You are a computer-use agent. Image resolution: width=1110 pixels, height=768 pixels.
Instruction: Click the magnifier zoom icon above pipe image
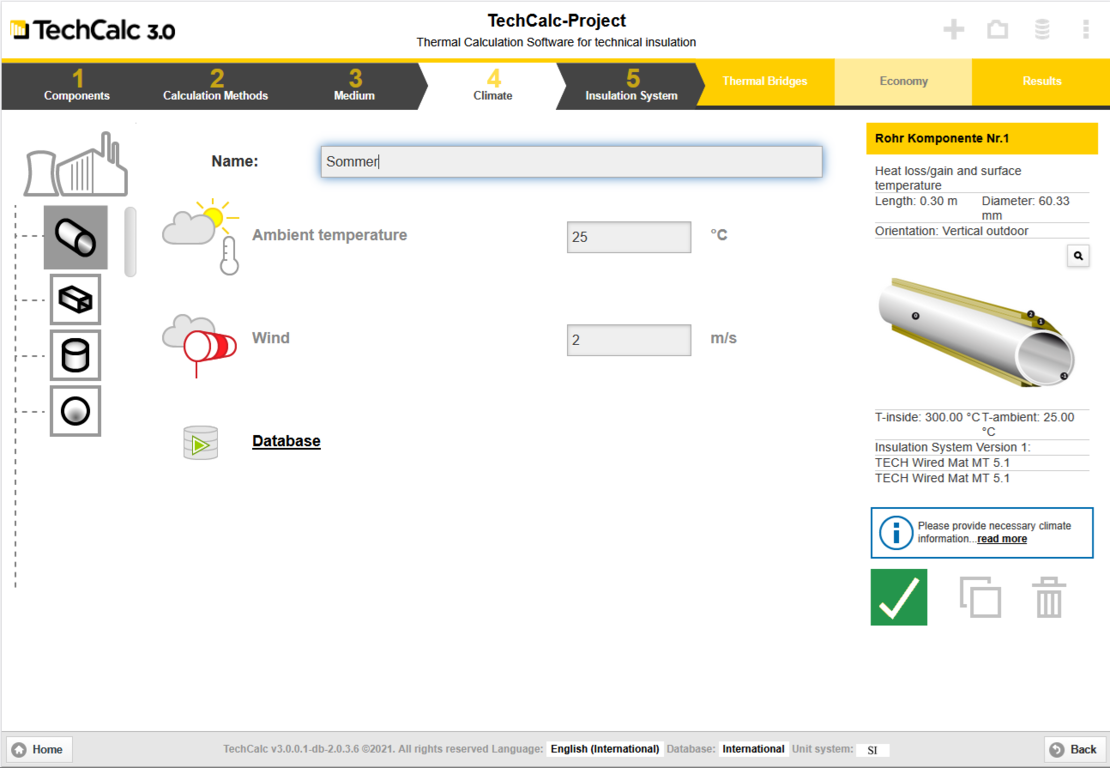tap(1078, 256)
